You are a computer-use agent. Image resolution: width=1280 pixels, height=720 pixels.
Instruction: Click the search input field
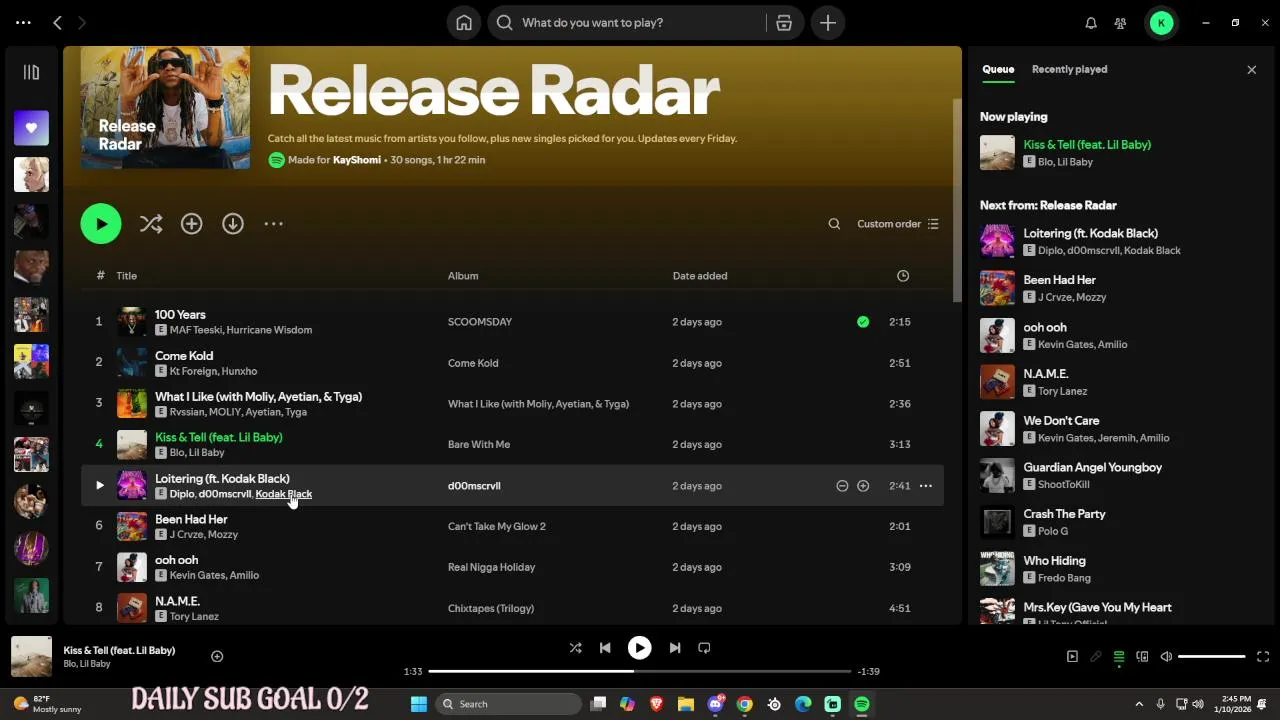[x=640, y=23]
